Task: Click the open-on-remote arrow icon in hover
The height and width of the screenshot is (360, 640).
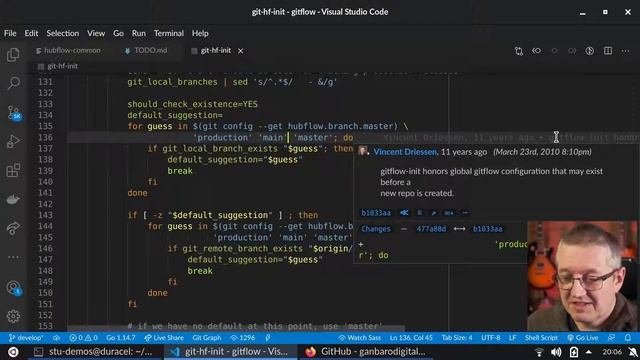Action: [433, 213]
